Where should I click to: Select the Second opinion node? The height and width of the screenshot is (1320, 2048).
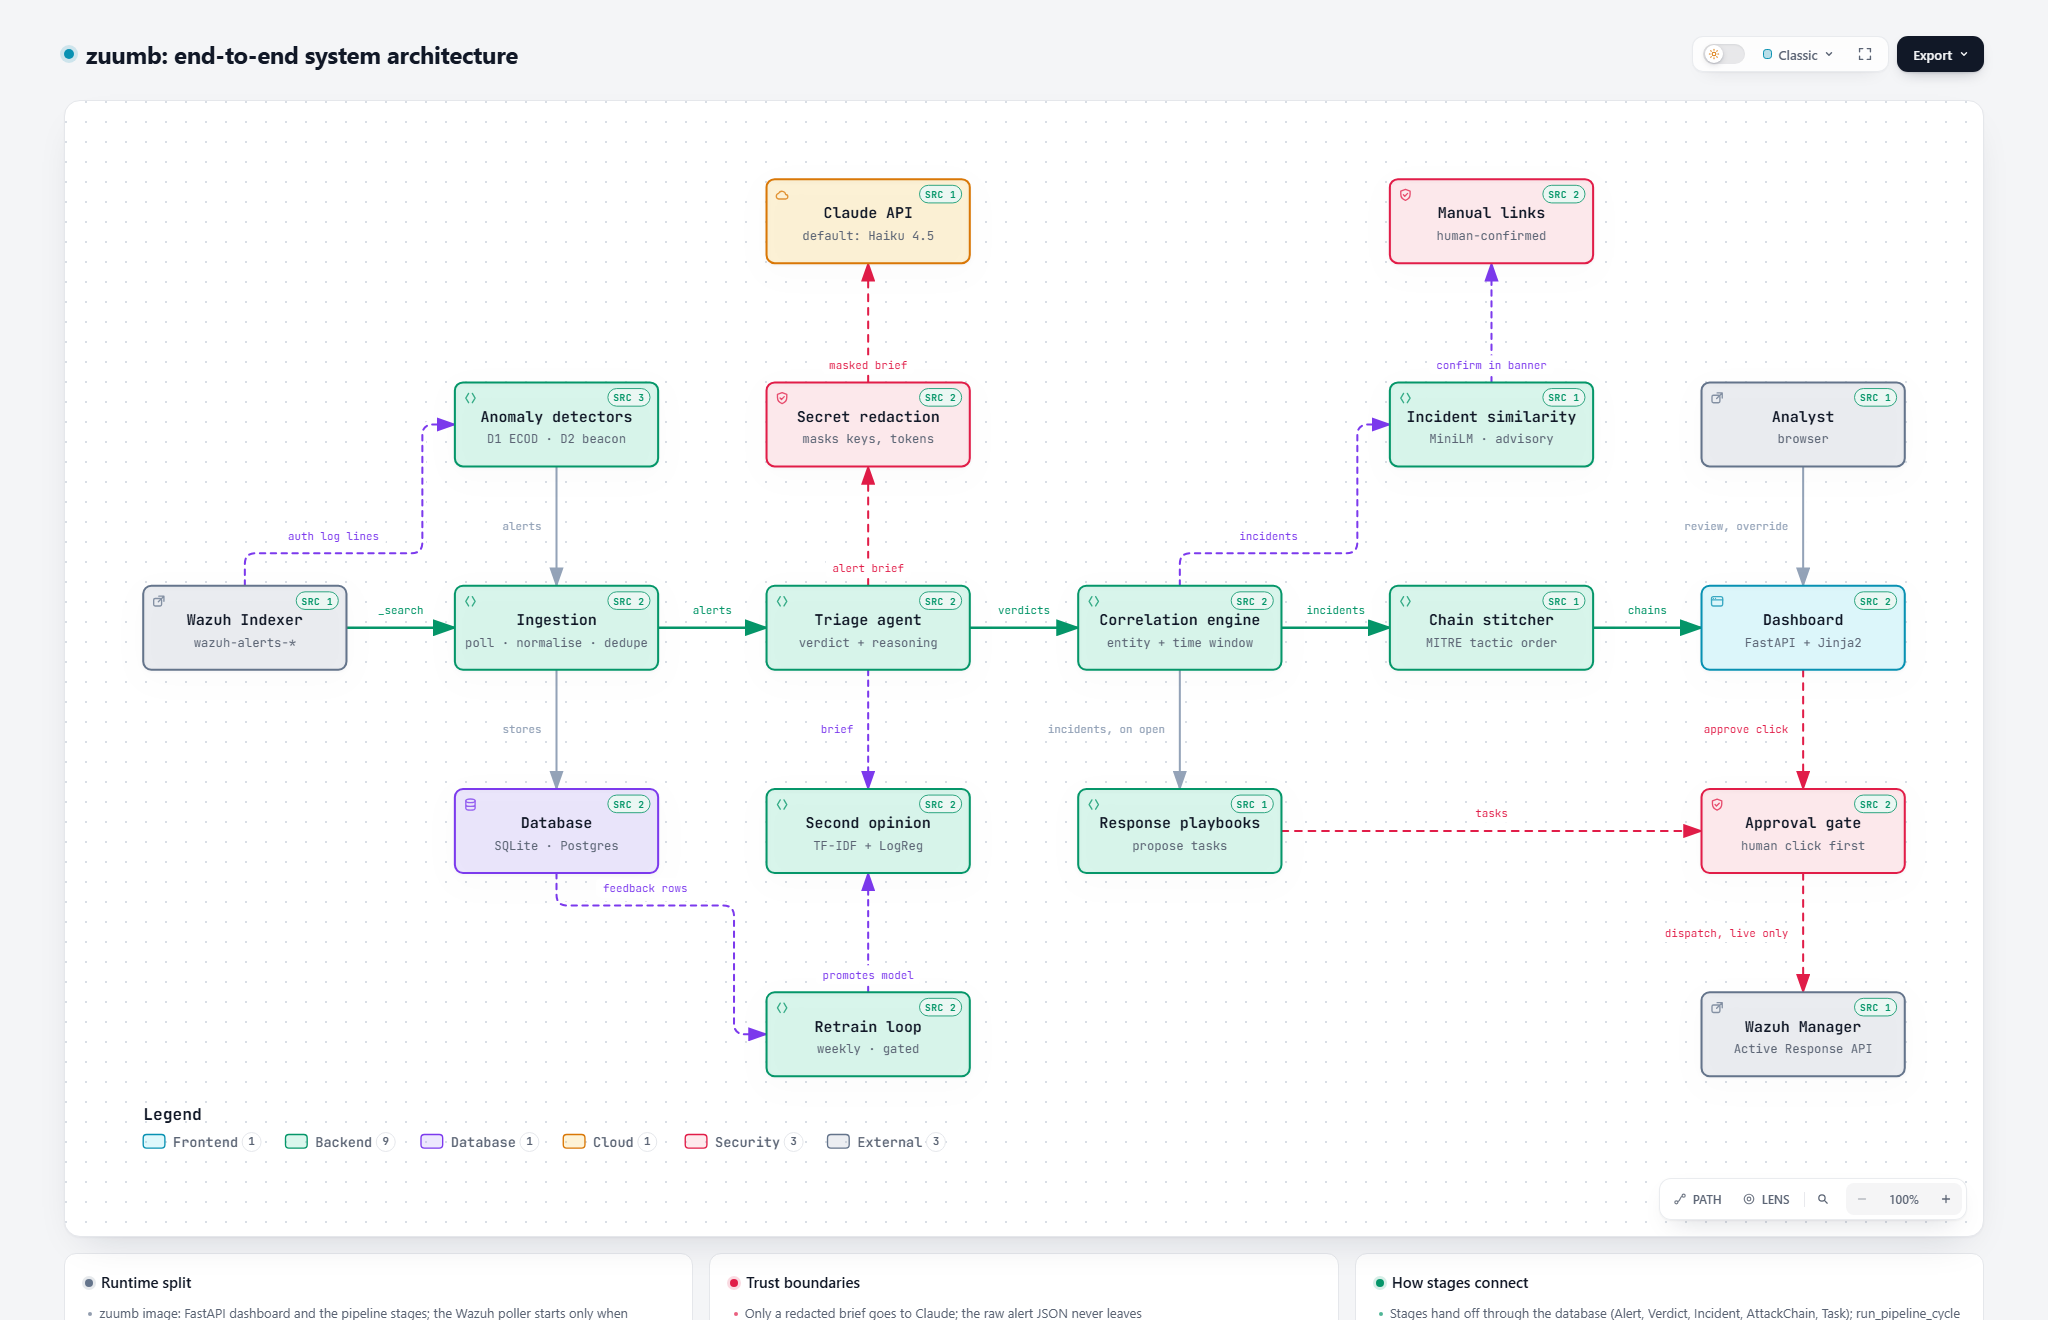tap(868, 831)
